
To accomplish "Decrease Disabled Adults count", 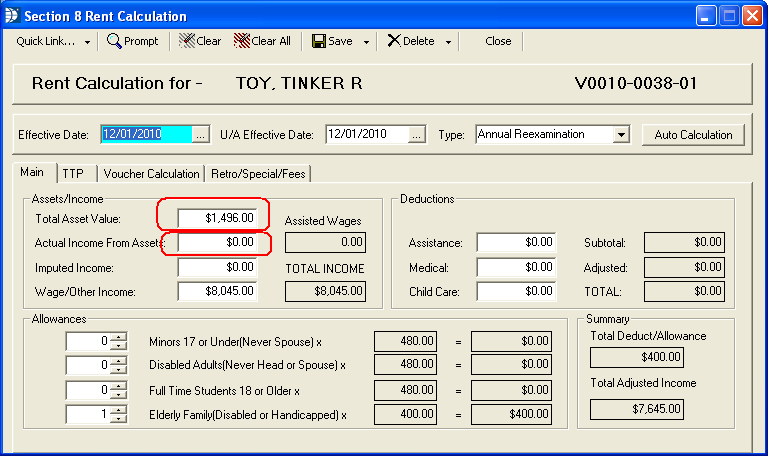I will tap(119, 369).
